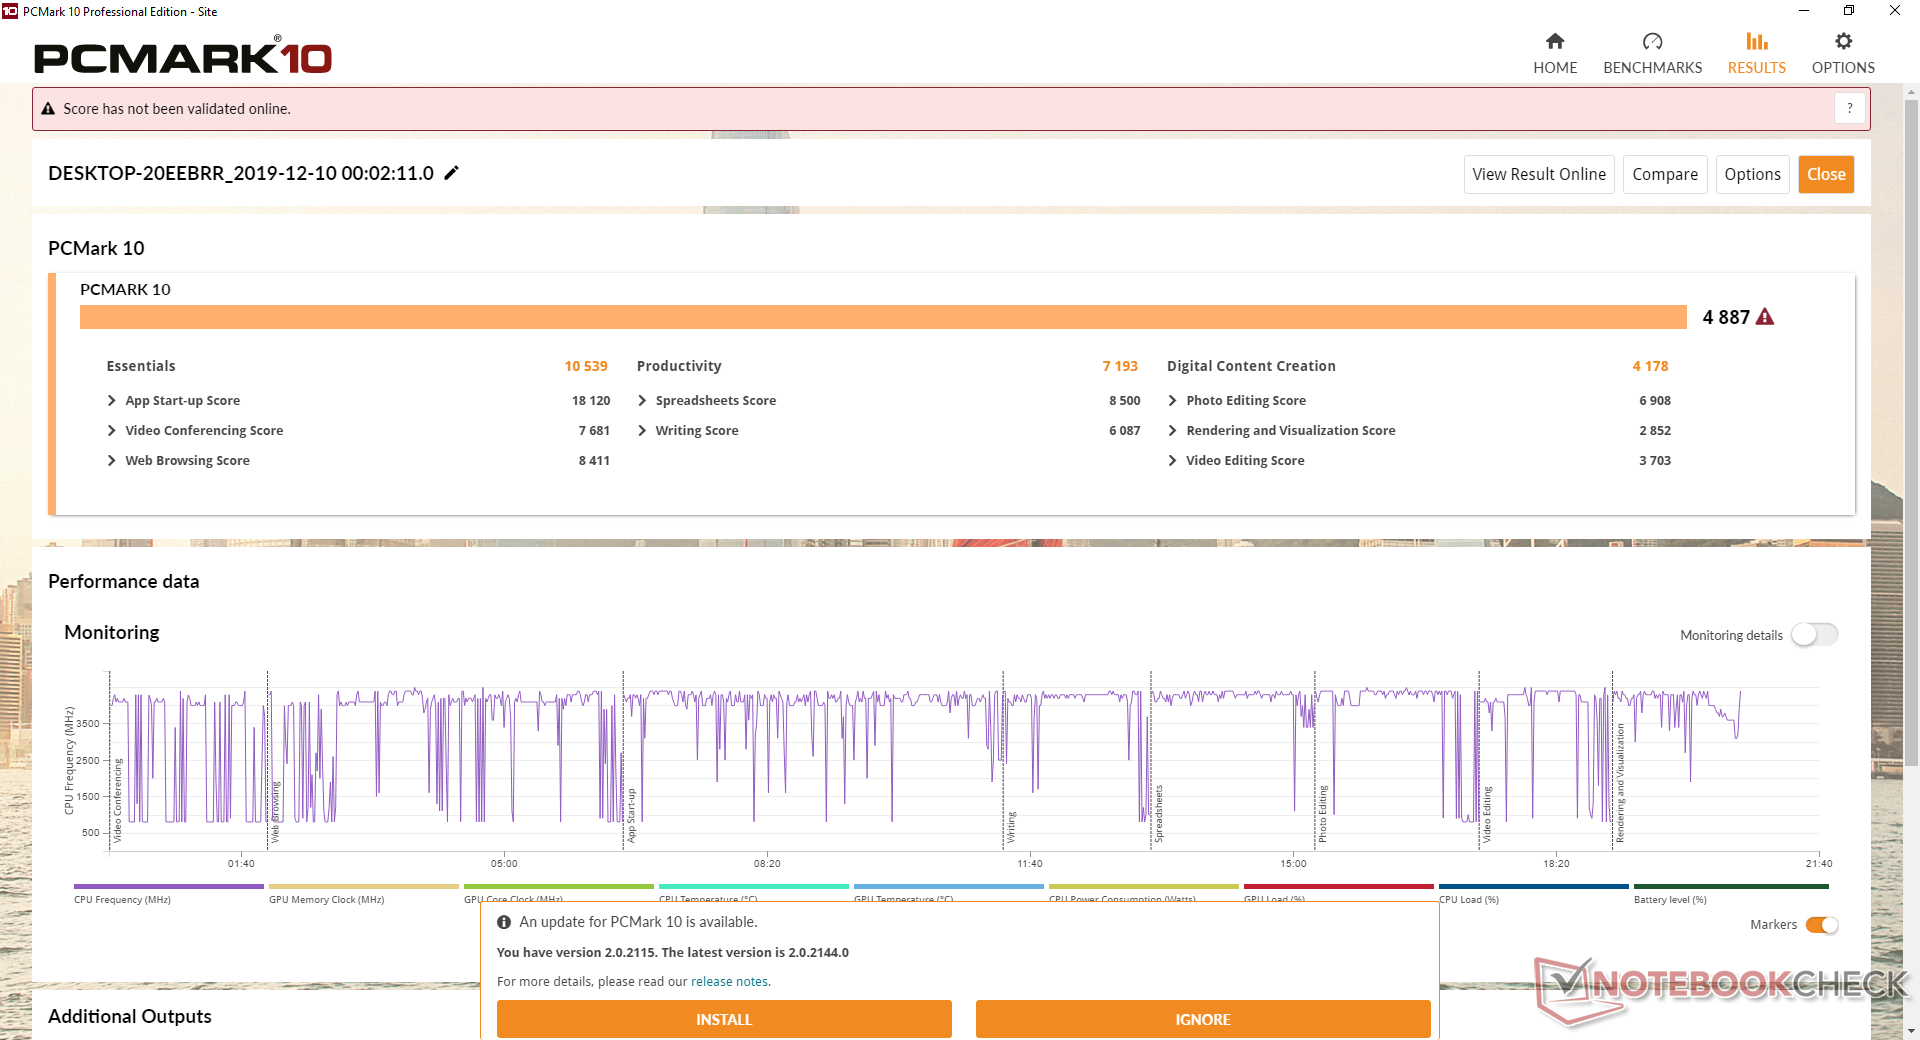Click the Performance data heading

click(124, 581)
